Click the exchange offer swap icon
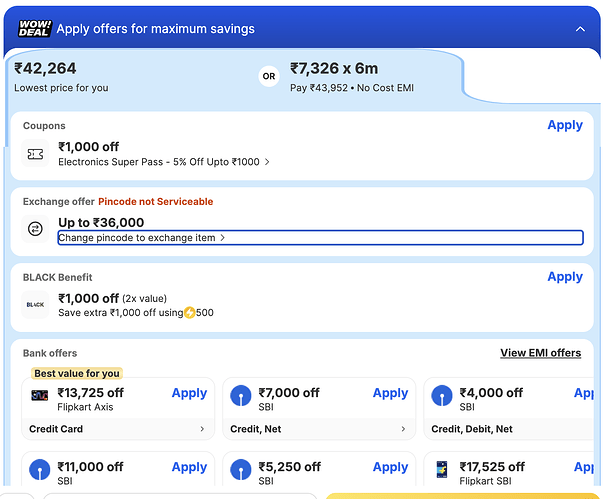 [x=36, y=229]
